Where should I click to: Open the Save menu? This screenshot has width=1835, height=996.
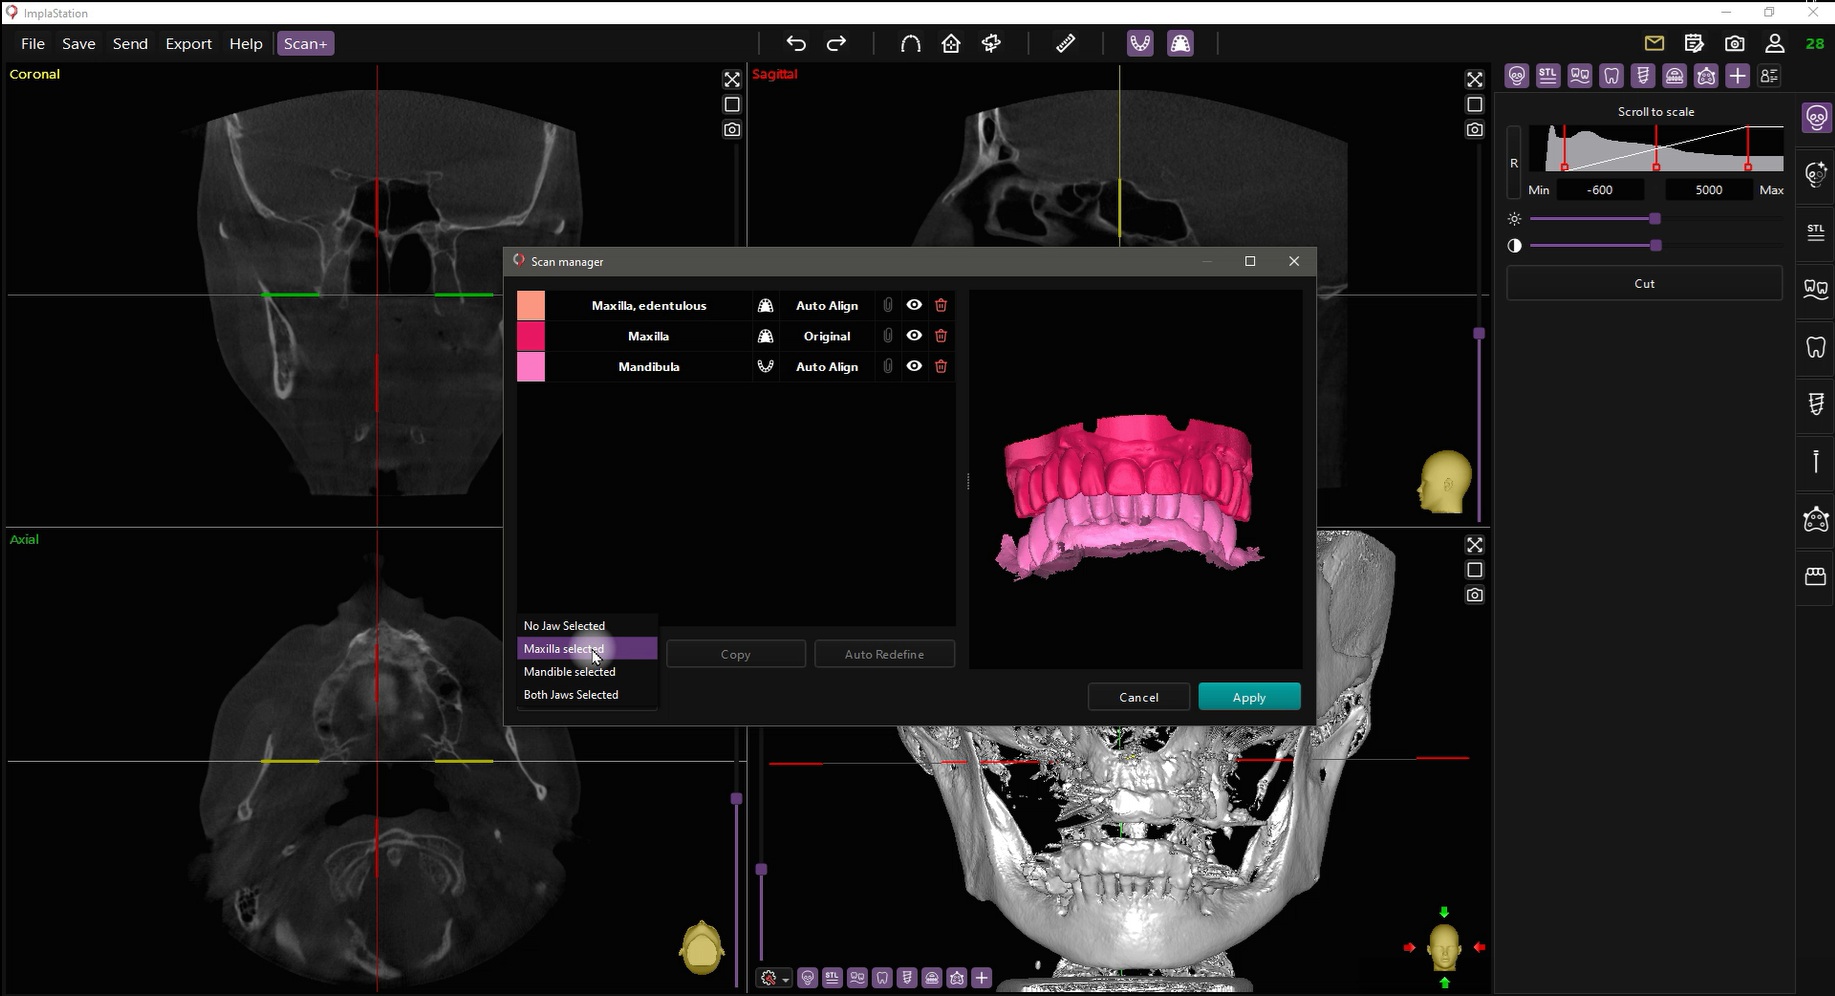pos(79,44)
